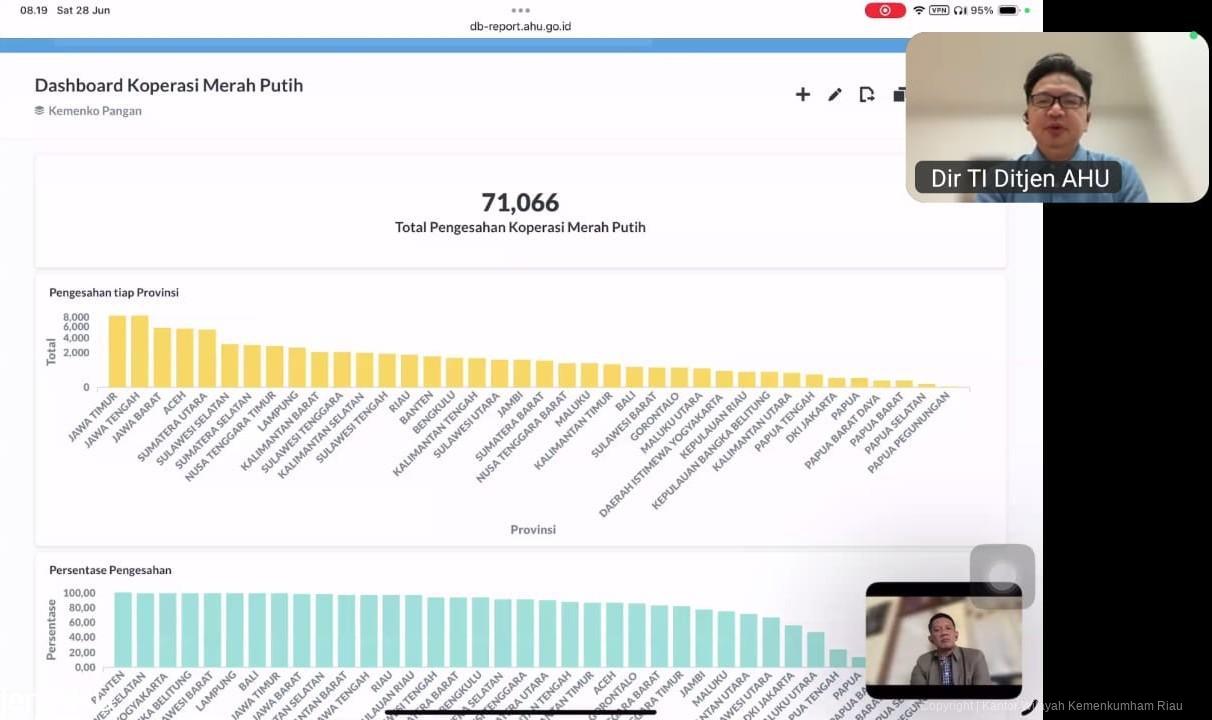This screenshot has height=720, width=1212.
Task: Click the db-report.ahu.go.id address bar
Action: [520, 27]
